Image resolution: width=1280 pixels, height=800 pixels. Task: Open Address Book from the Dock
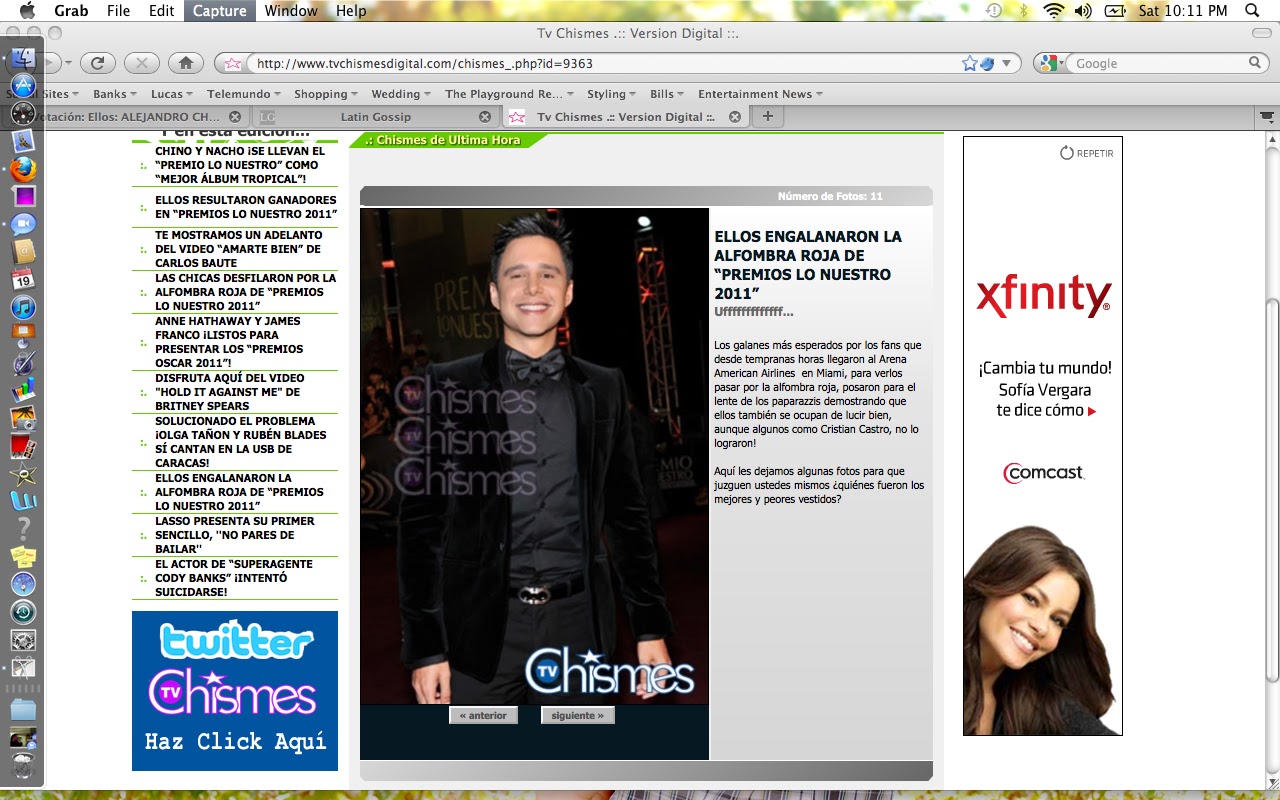click(23, 251)
